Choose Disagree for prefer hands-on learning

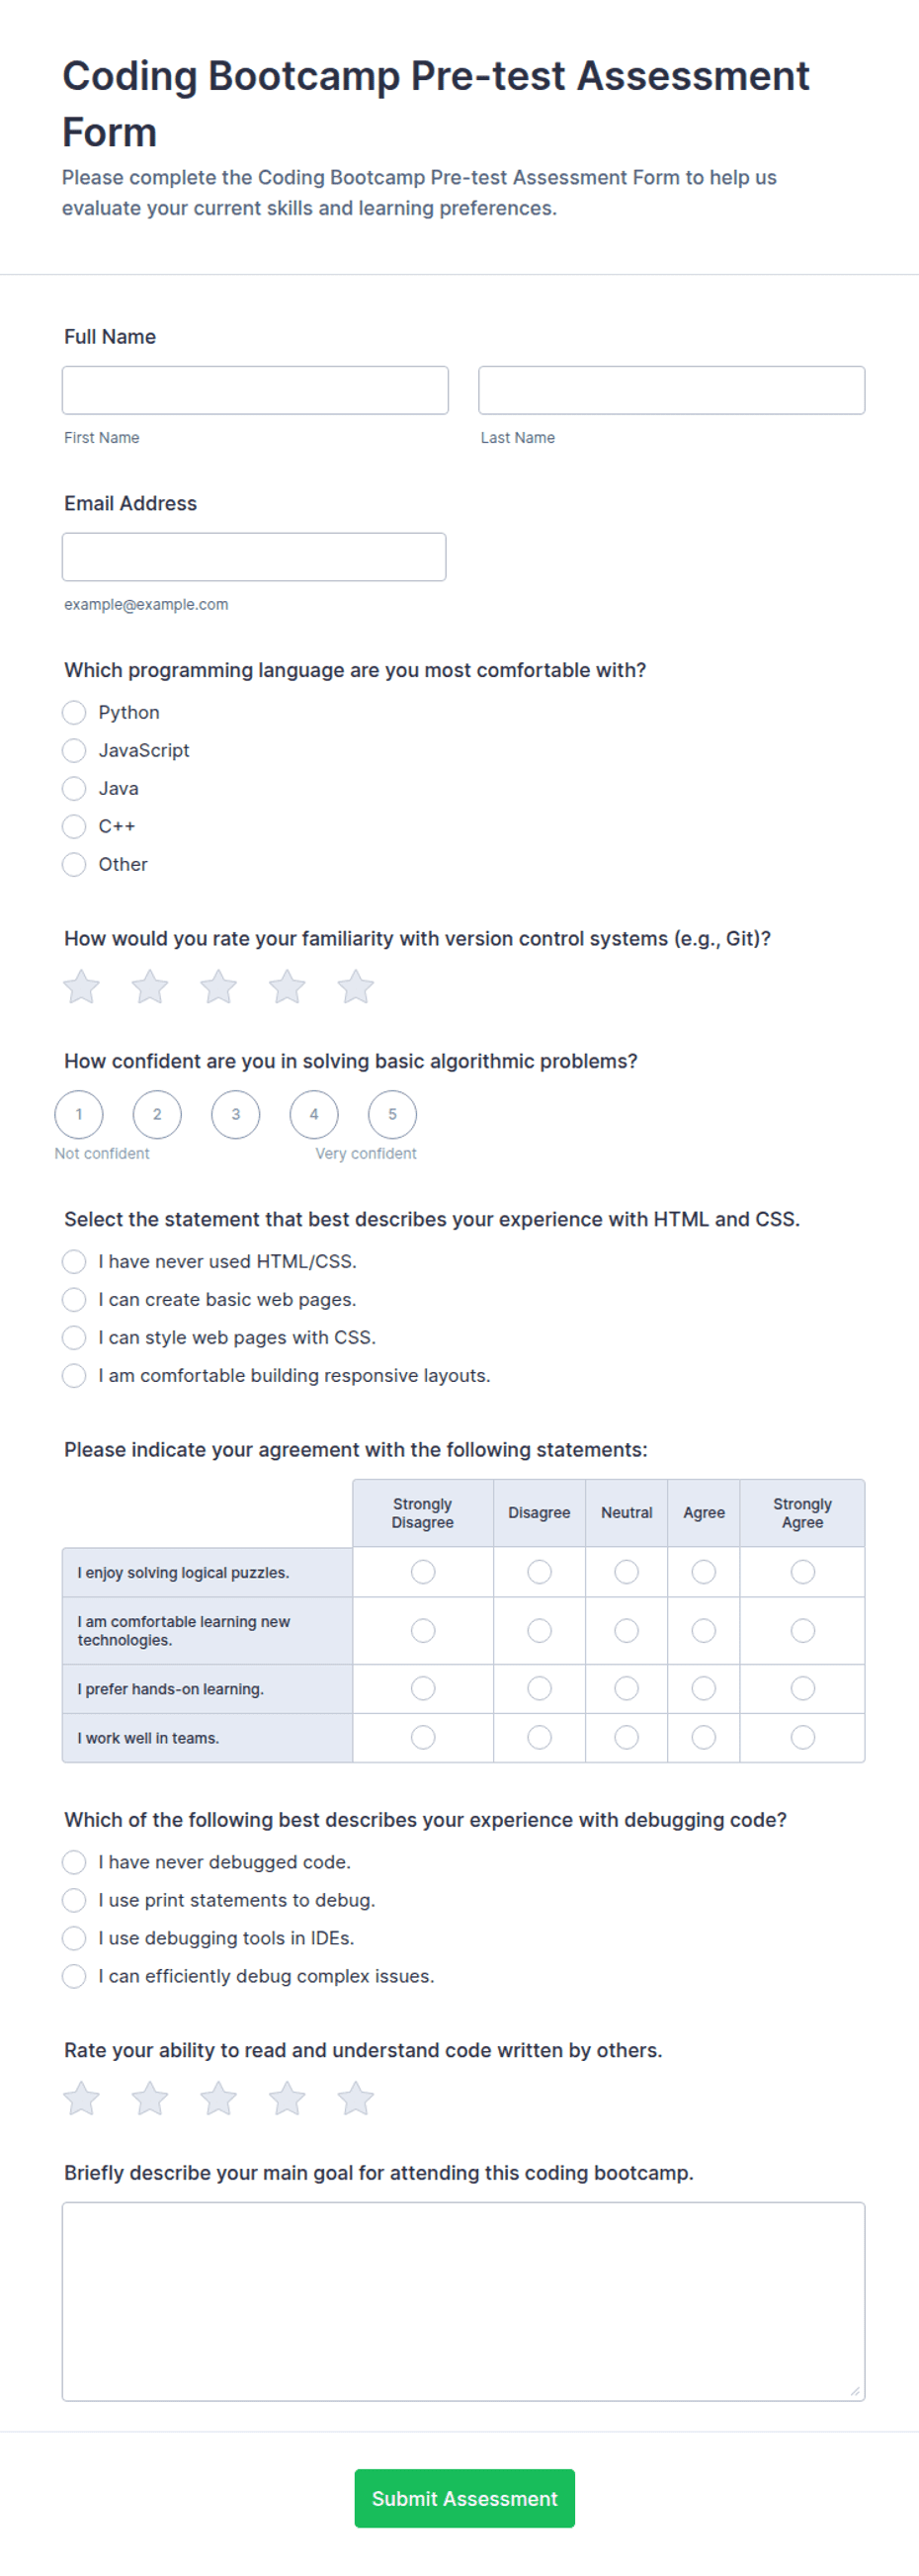pos(539,1688)
